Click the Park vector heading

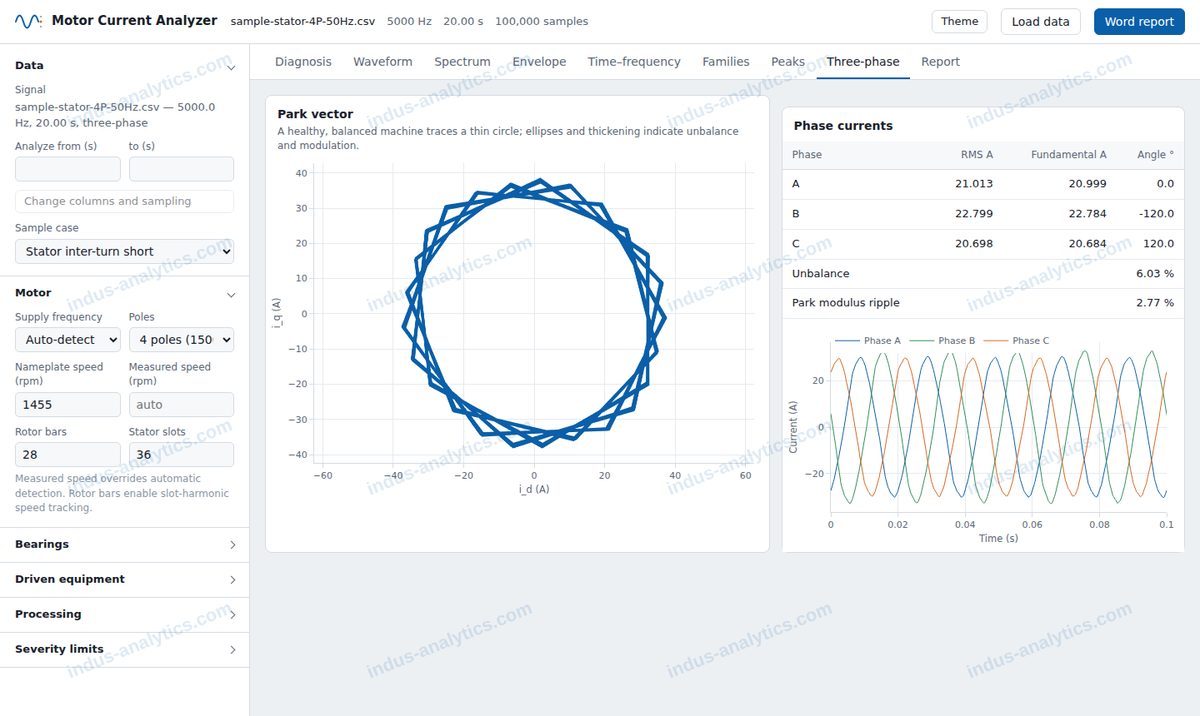pyautogui.click(x=315, y=114)
